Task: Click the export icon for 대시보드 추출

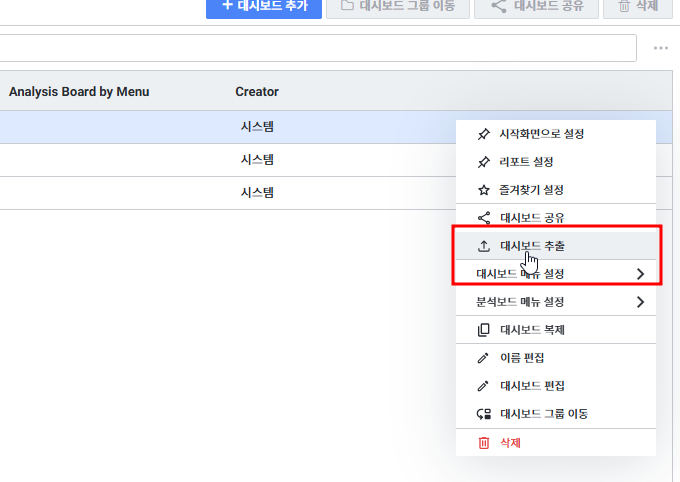Action: click(484, 246)
